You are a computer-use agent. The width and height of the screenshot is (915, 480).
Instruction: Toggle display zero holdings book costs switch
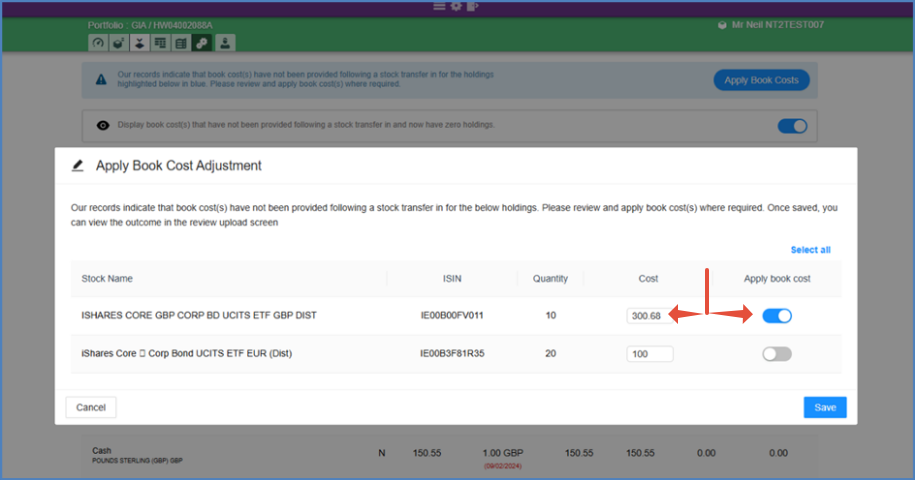(x=792, y=126)
